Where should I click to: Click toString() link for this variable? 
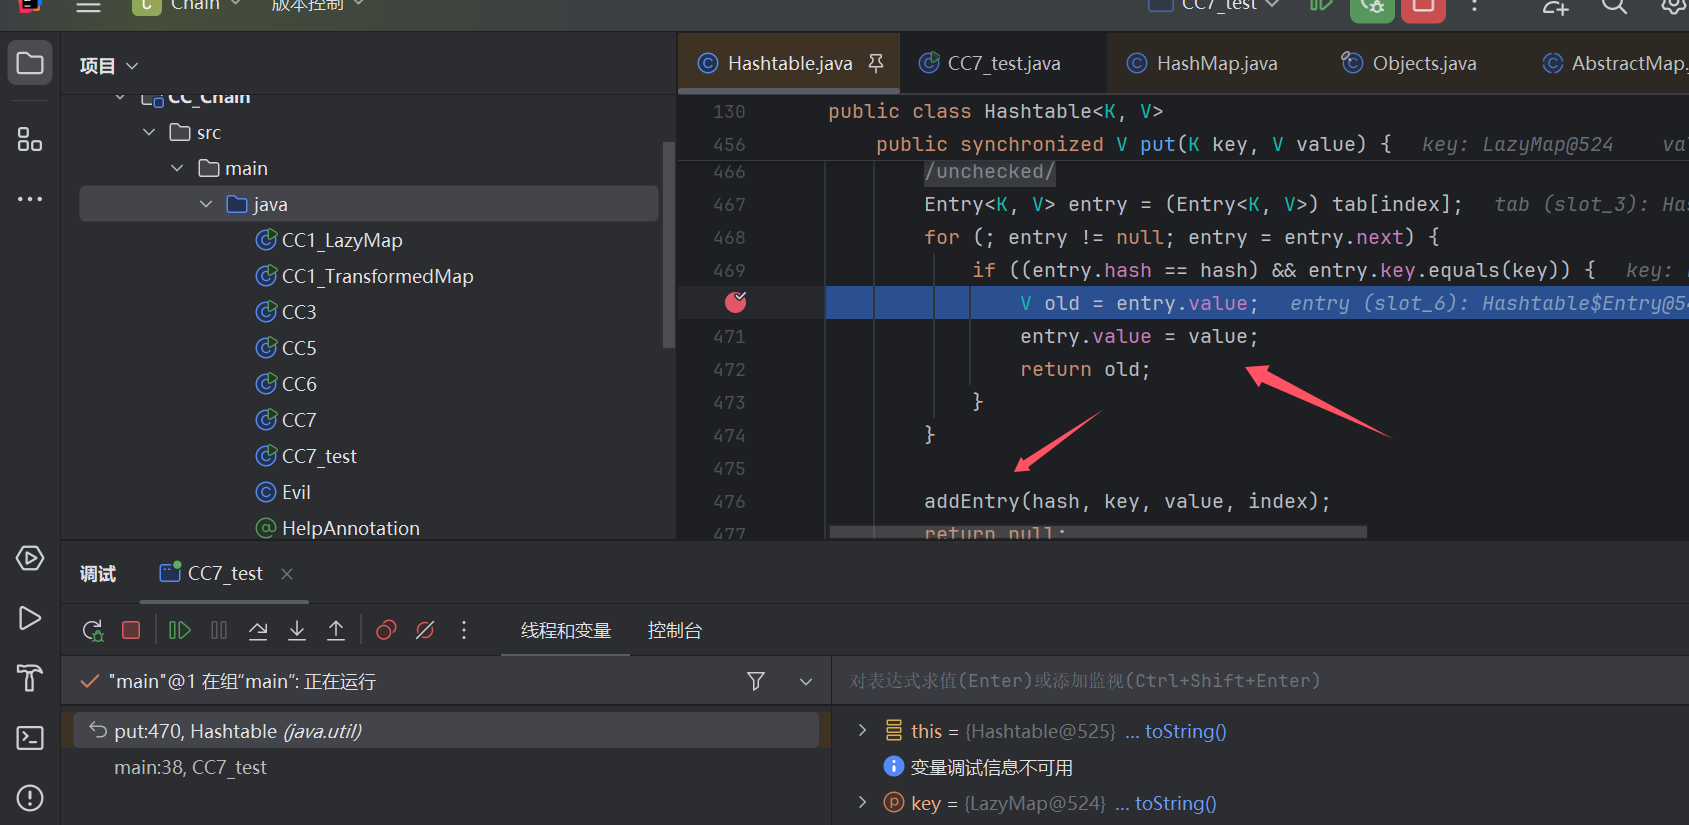(1185, 731)
